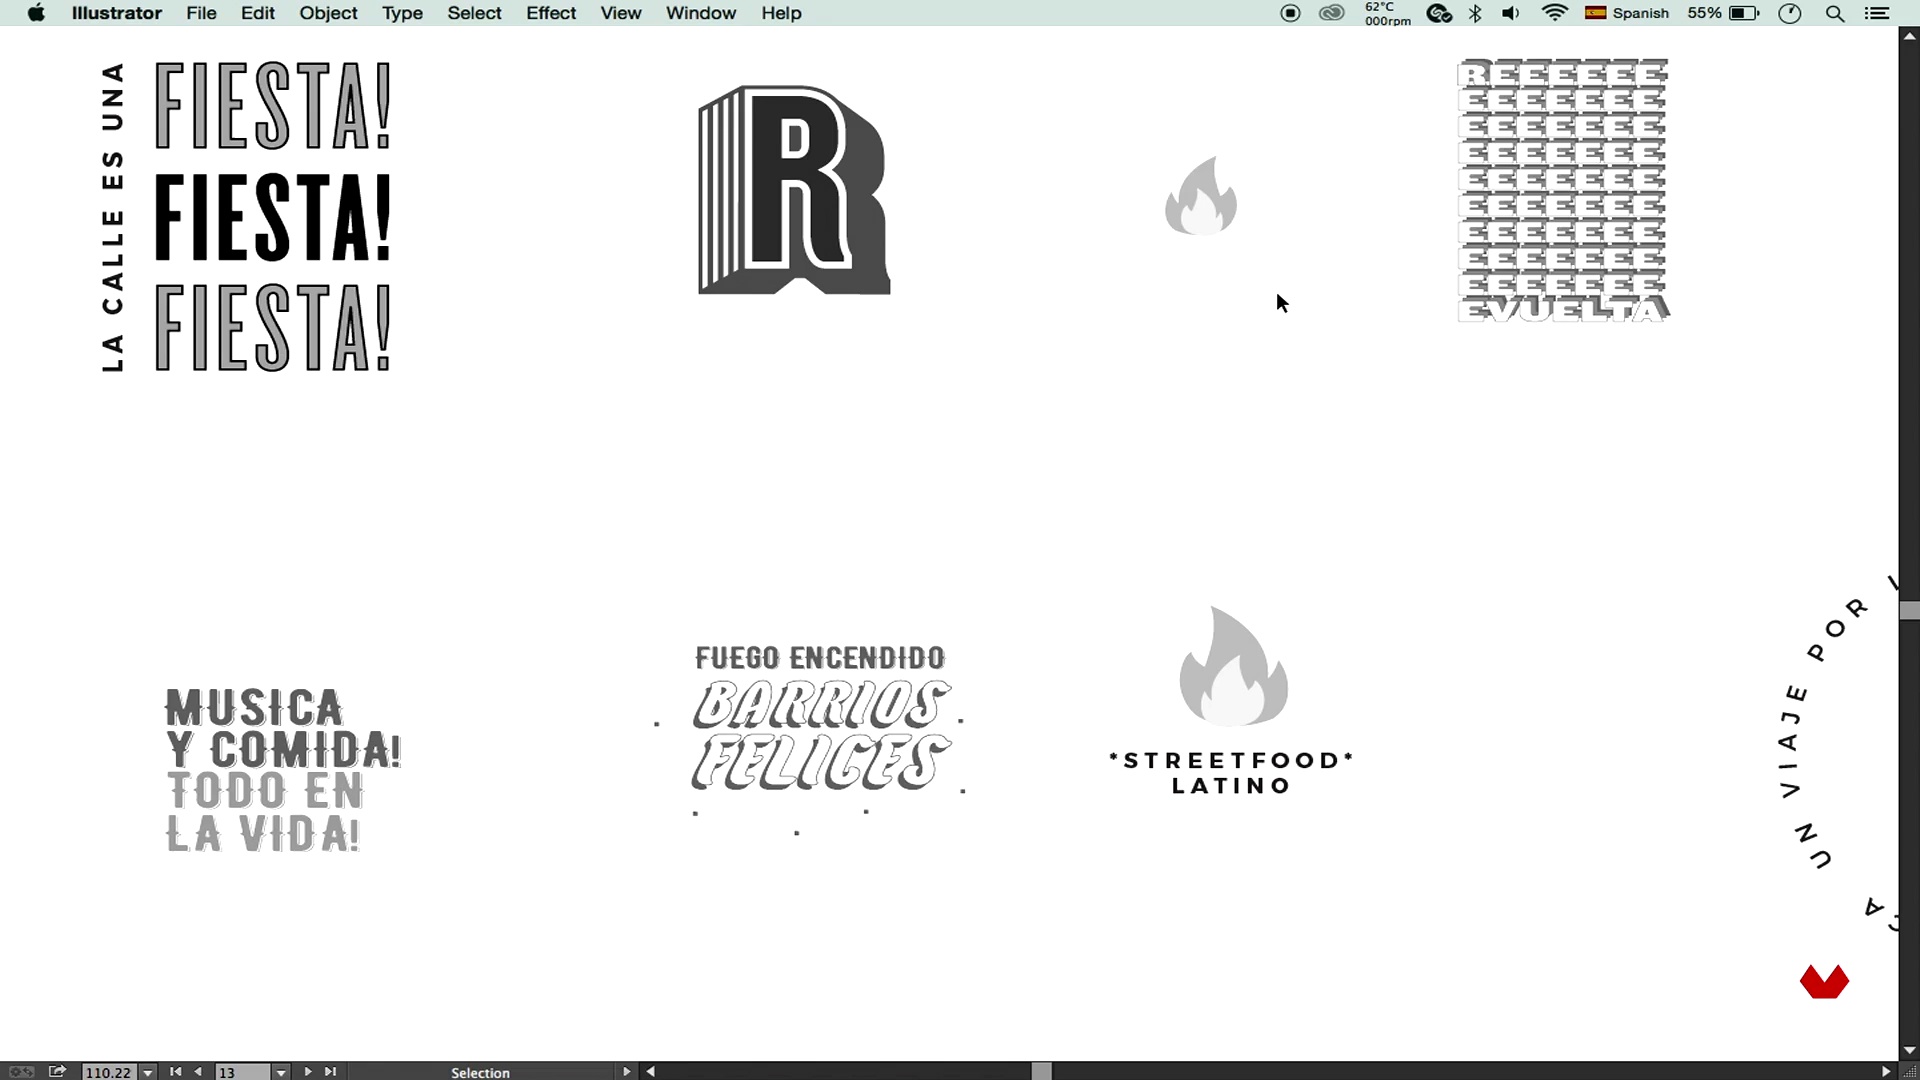This screenshot has width=1920, height=1080.
Task: Select the 3D letter R artwork
Action: [x=794, y=190]
